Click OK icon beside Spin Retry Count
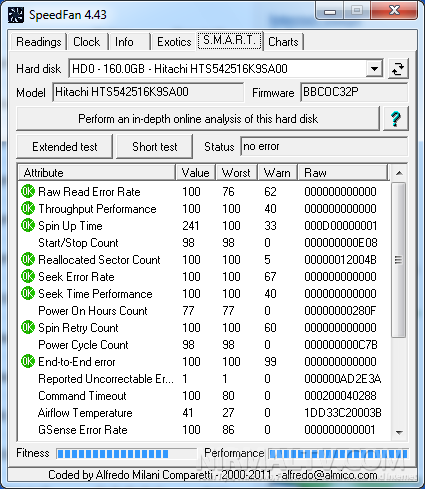 (x=28, y=328)
